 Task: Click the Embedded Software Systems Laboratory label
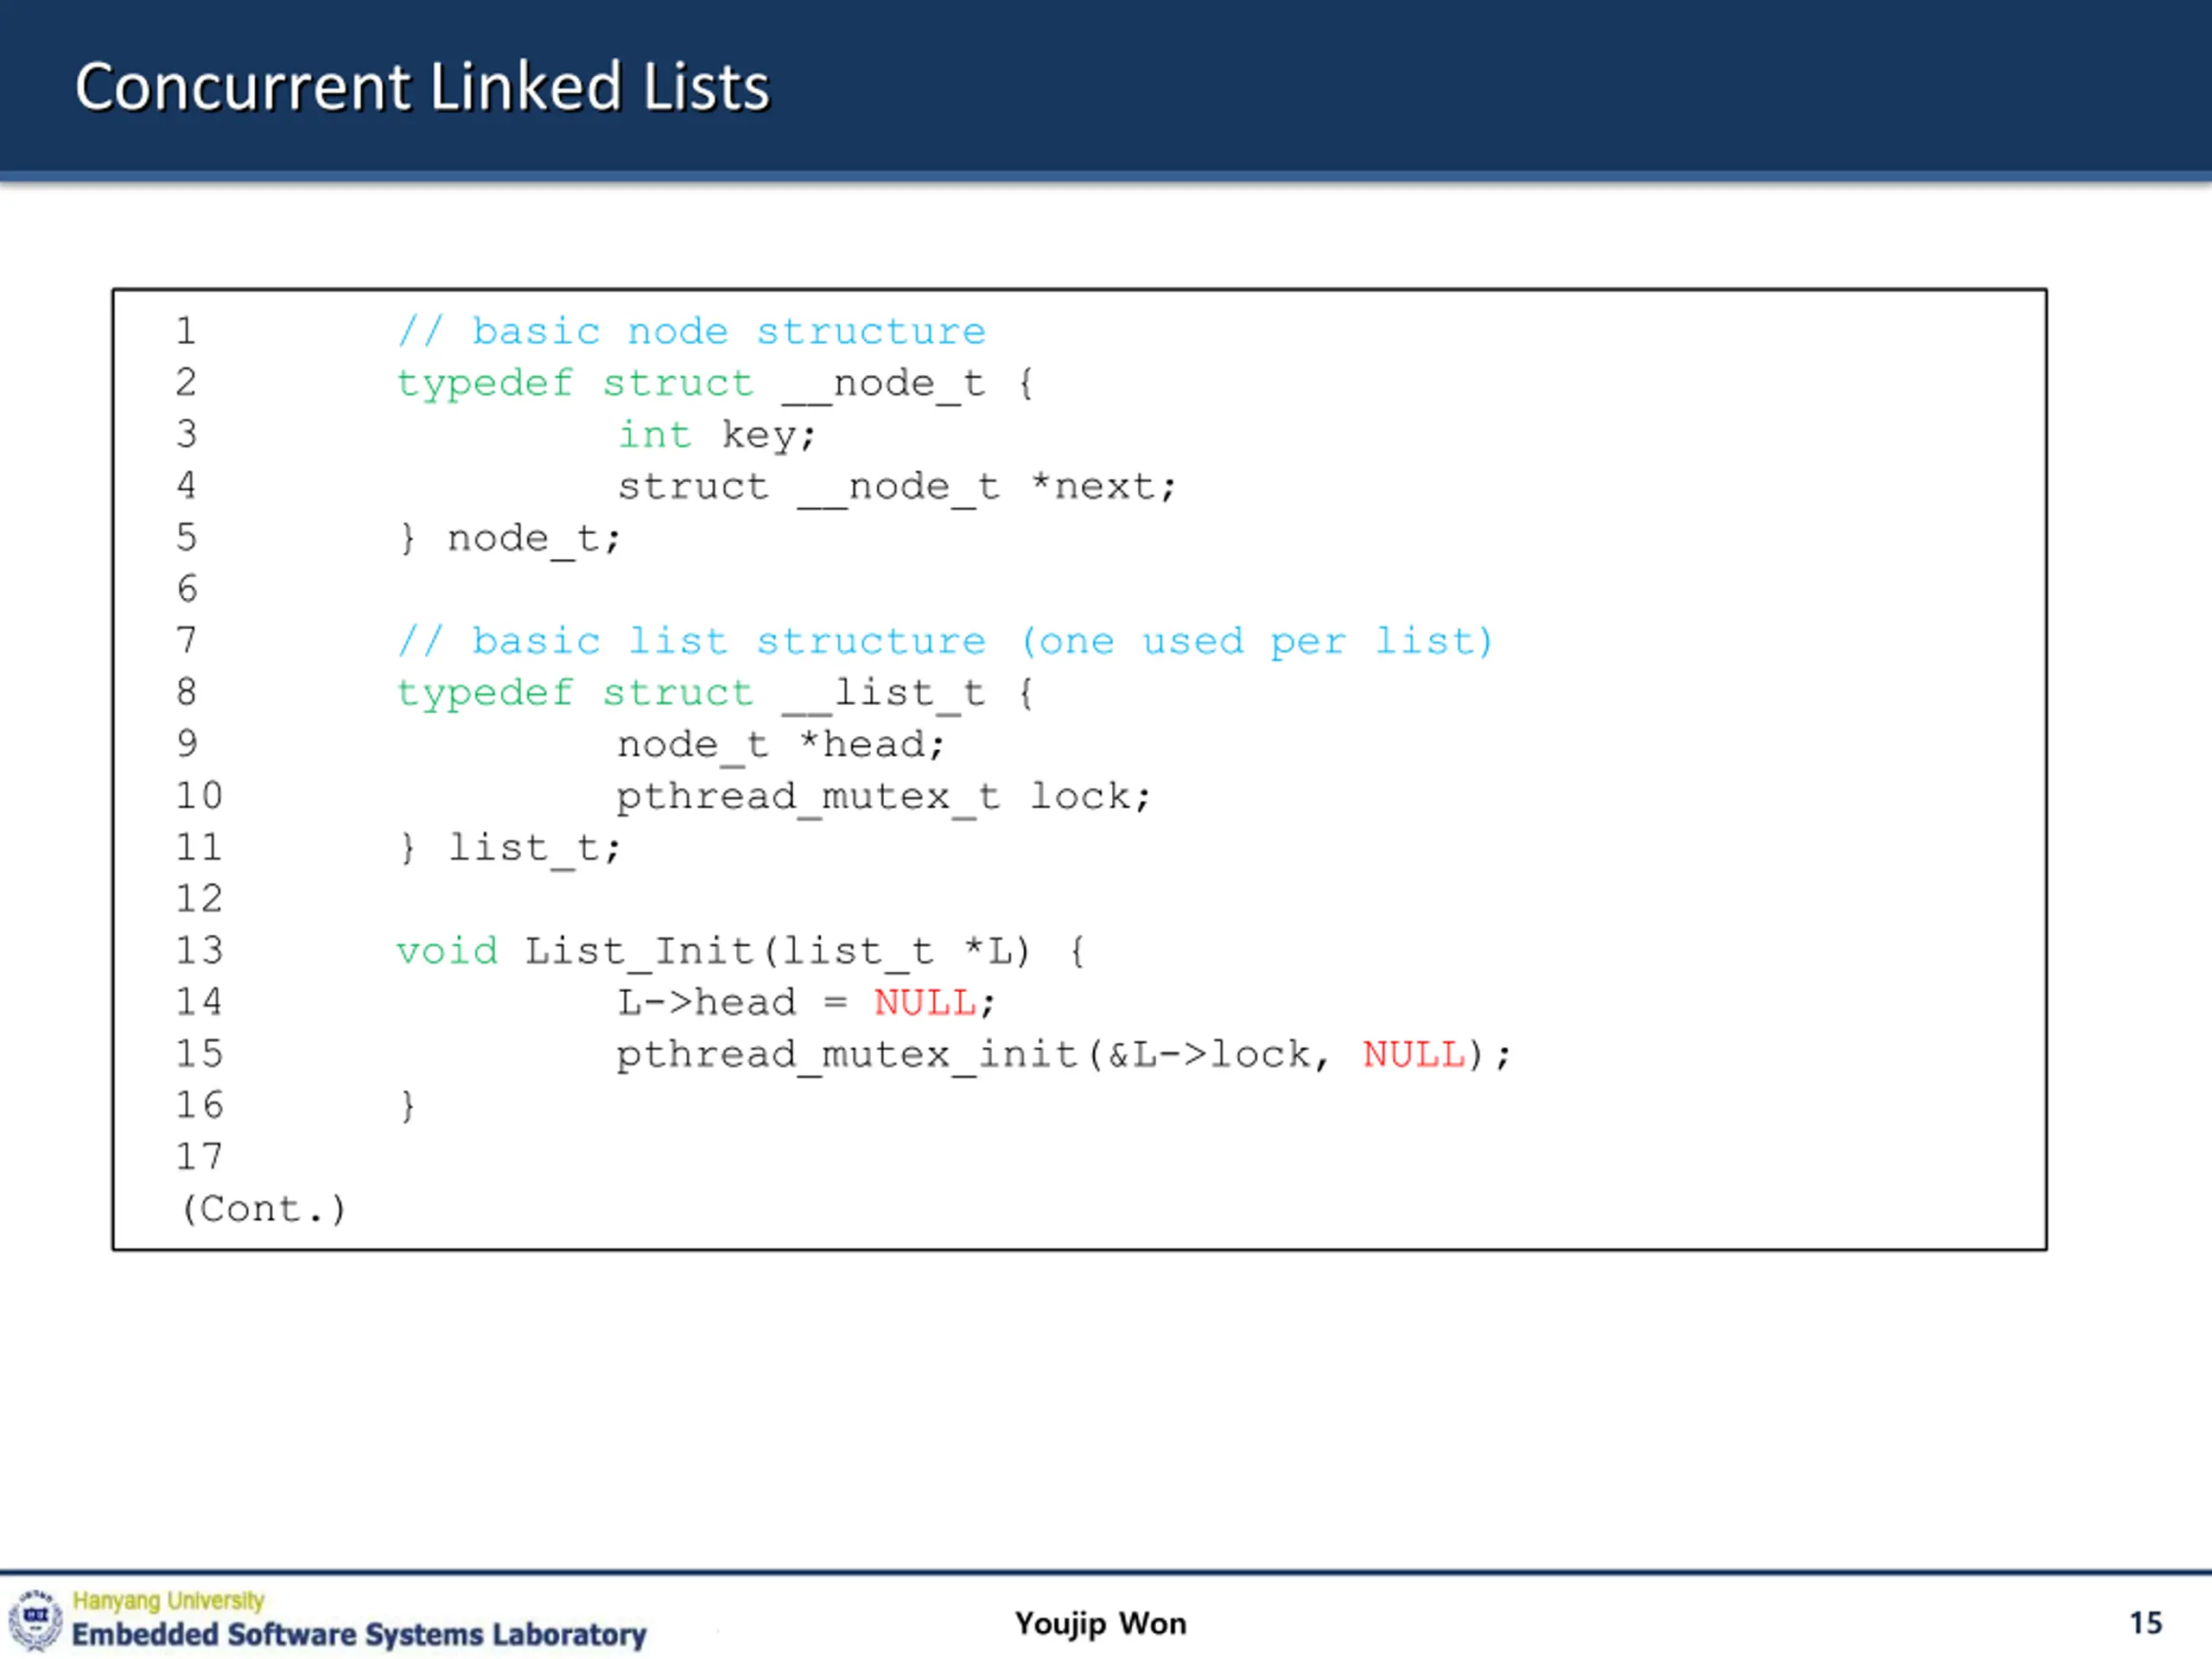359,1634
